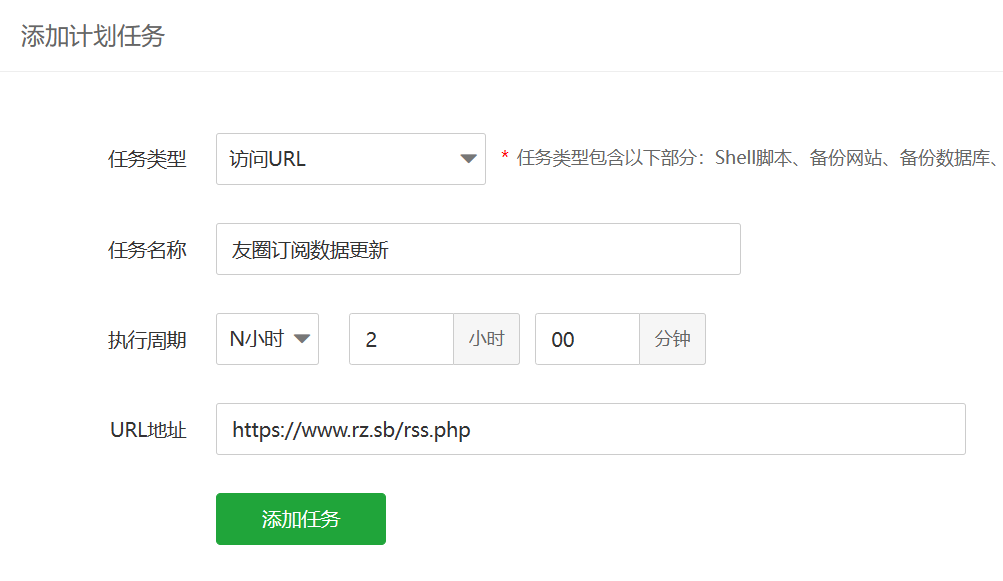The height and width of the screenshot is (581, 1003).
Task: Focus the 任务名称 field containing 友圈订阅数据更新
Action: 478,249
